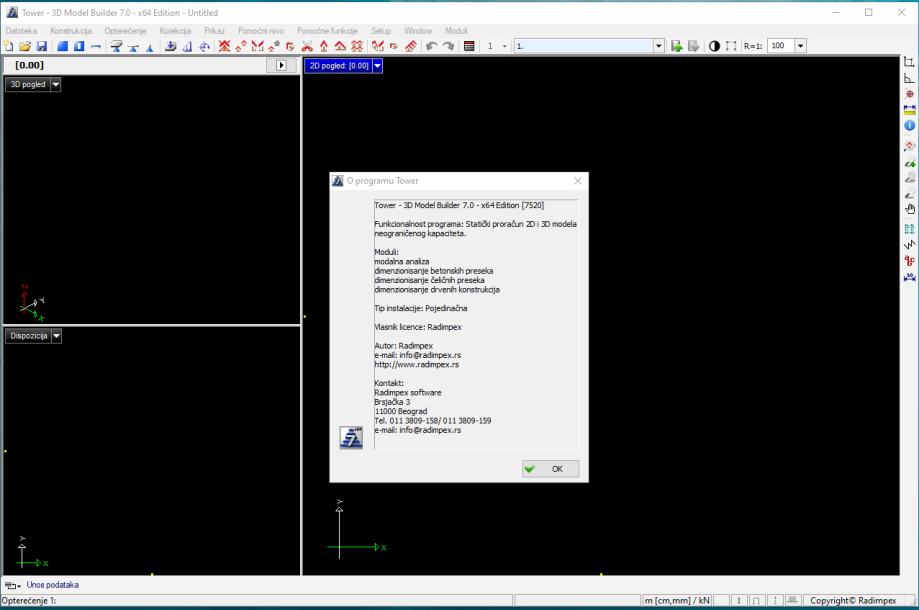
Task: Click the Tower logo icon in About dialog
Action: [351, 438]
